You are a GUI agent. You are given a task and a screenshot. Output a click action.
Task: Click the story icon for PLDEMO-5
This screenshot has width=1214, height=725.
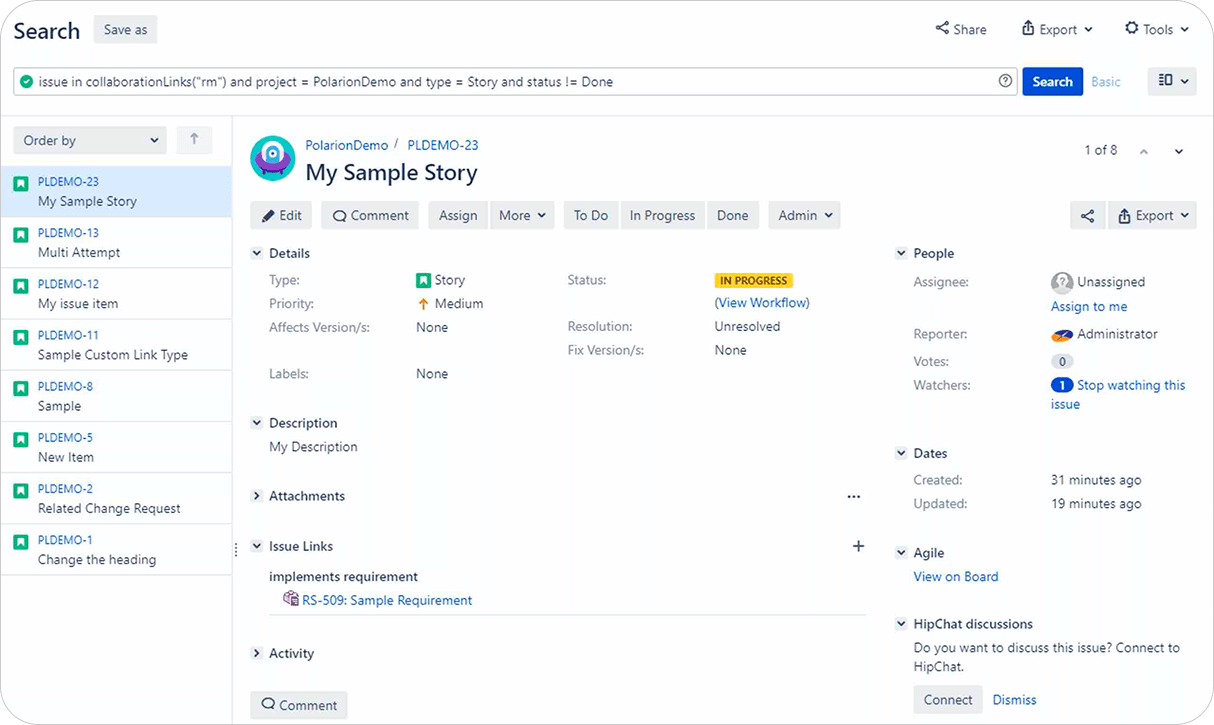pos(21,439)
